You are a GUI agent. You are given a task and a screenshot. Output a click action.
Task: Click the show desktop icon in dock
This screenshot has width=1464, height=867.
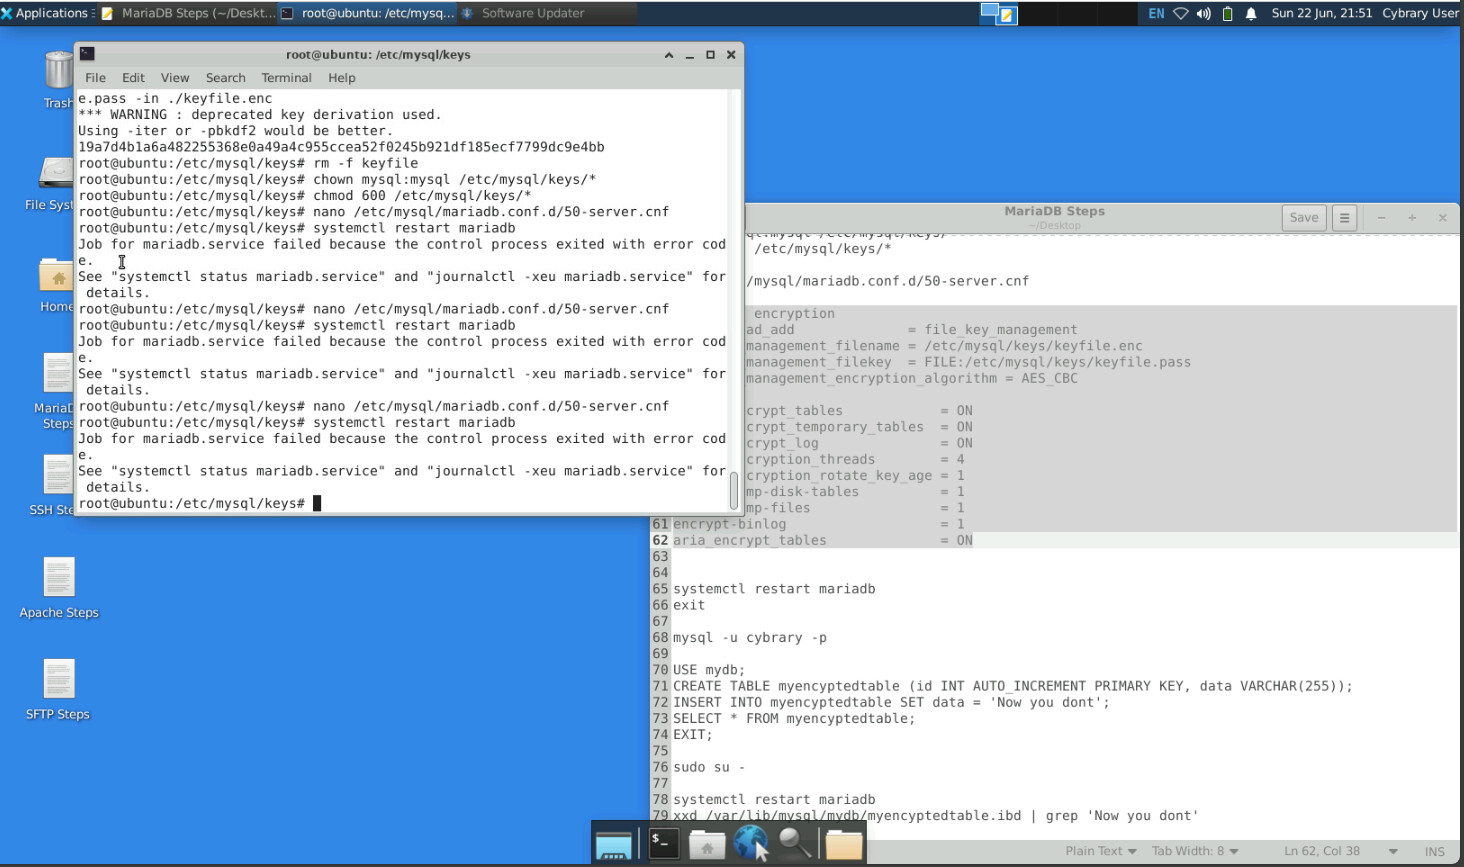[x=614, y=845]
